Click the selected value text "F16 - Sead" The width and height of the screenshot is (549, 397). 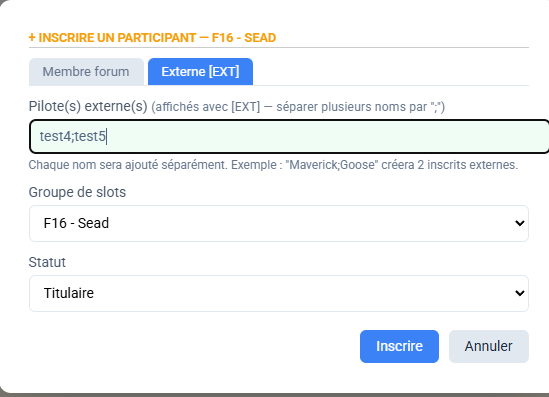tap(76, 223)
